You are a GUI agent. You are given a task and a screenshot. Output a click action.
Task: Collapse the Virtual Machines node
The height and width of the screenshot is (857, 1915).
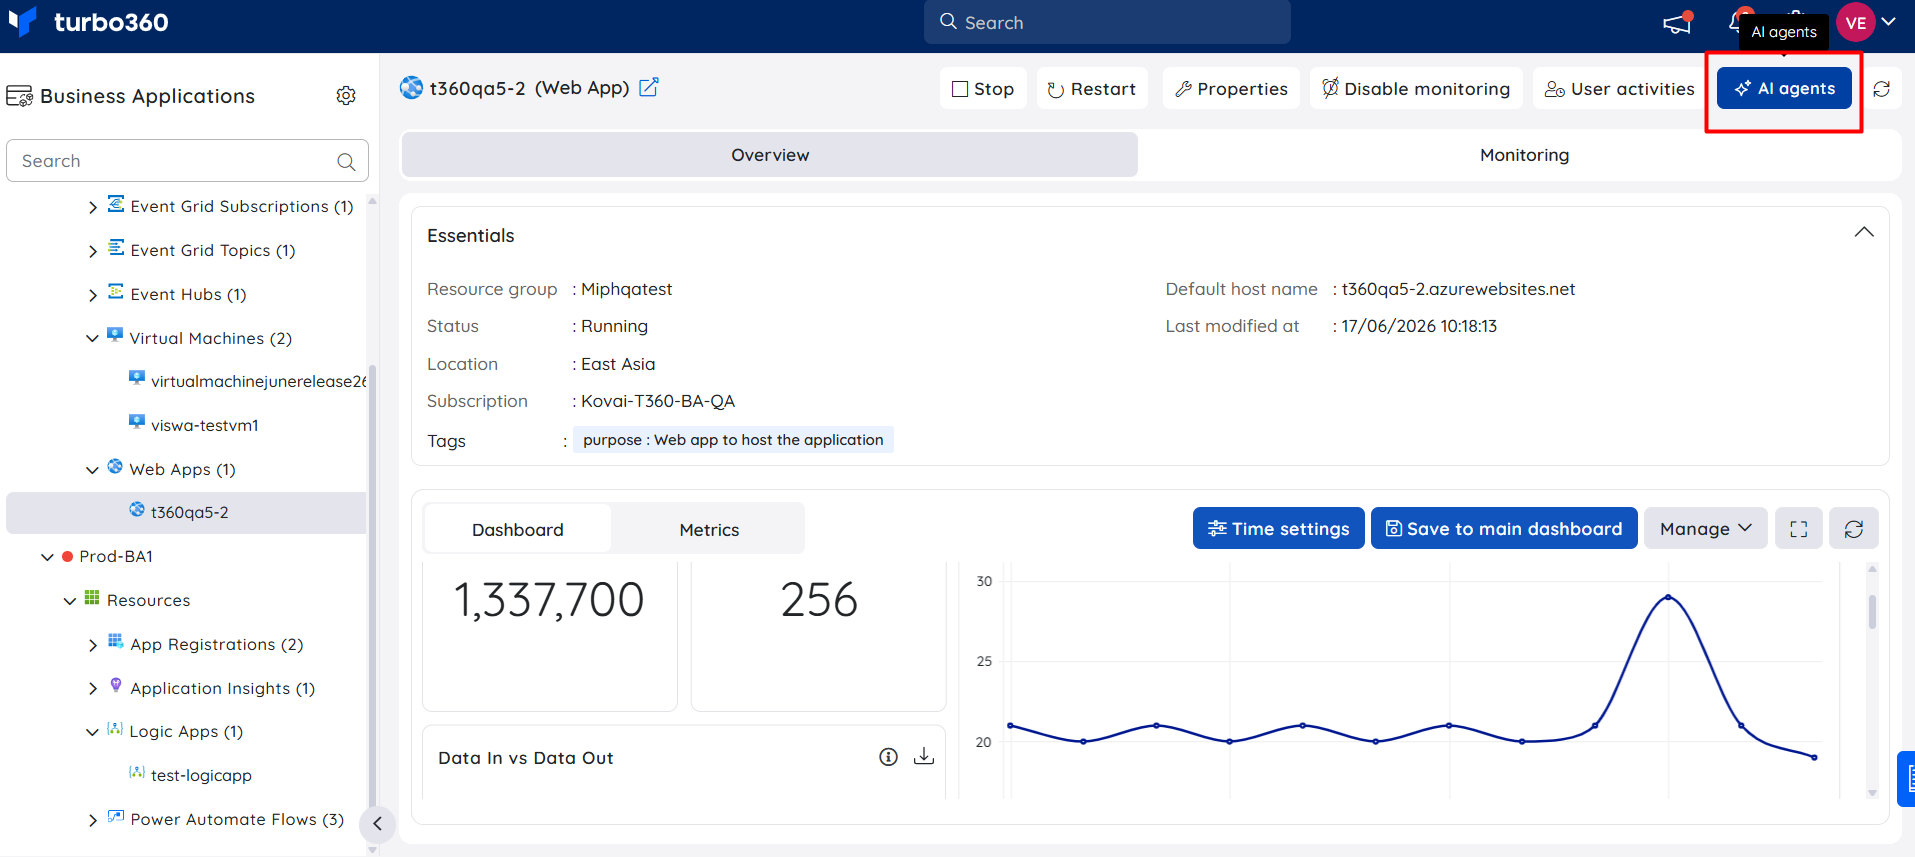[93, 339]
